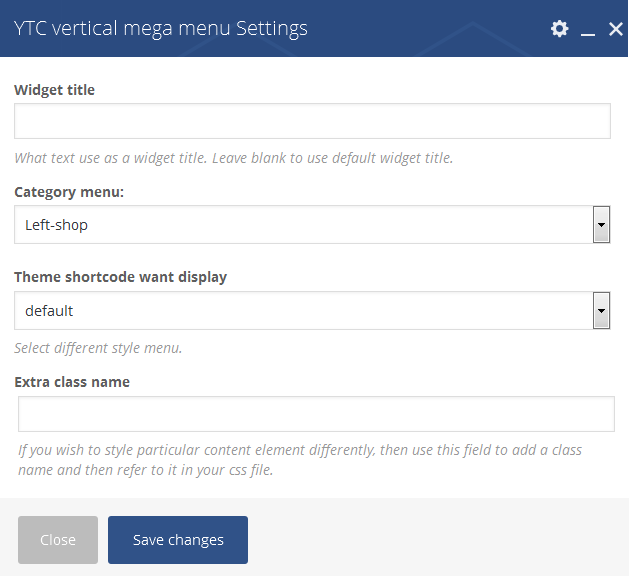Click the Theme shortcode want display label
The width and height of the screenshot is (629, 577).
[120, 277]
